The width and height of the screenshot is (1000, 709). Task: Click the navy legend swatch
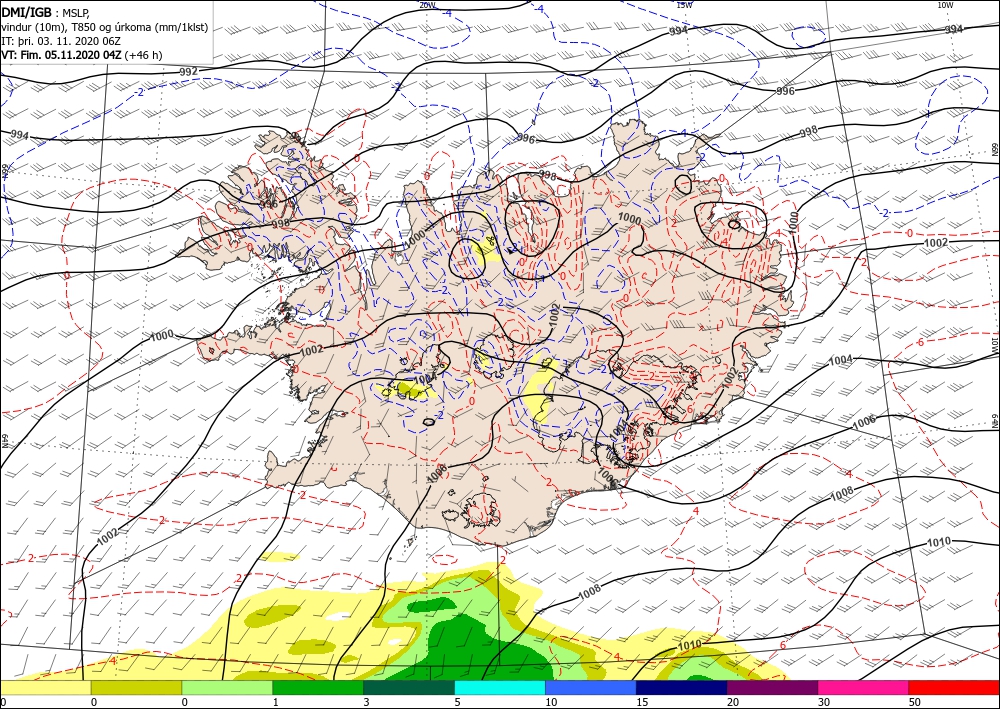click(682, 687)
